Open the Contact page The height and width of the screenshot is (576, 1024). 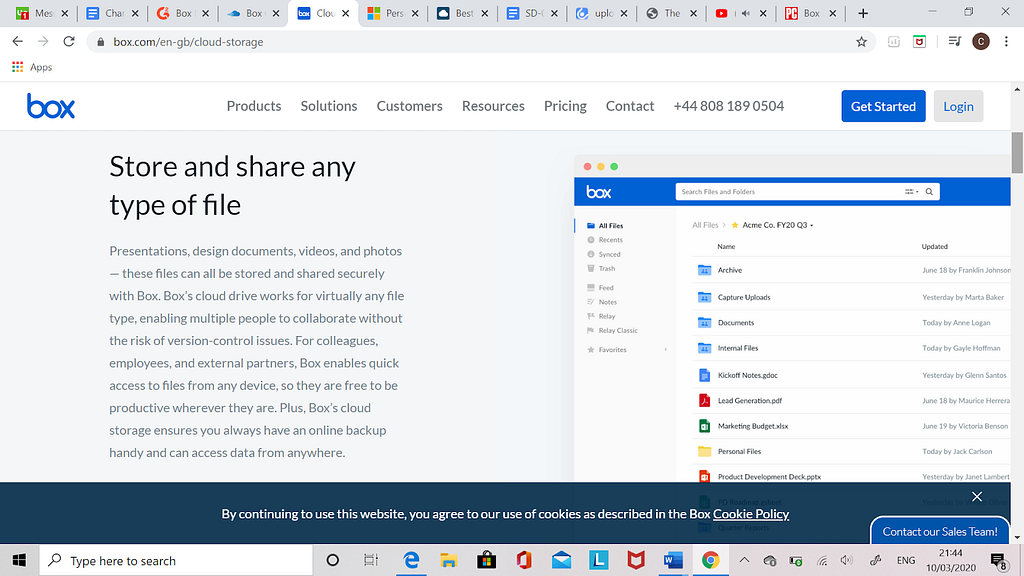point(630,106)
